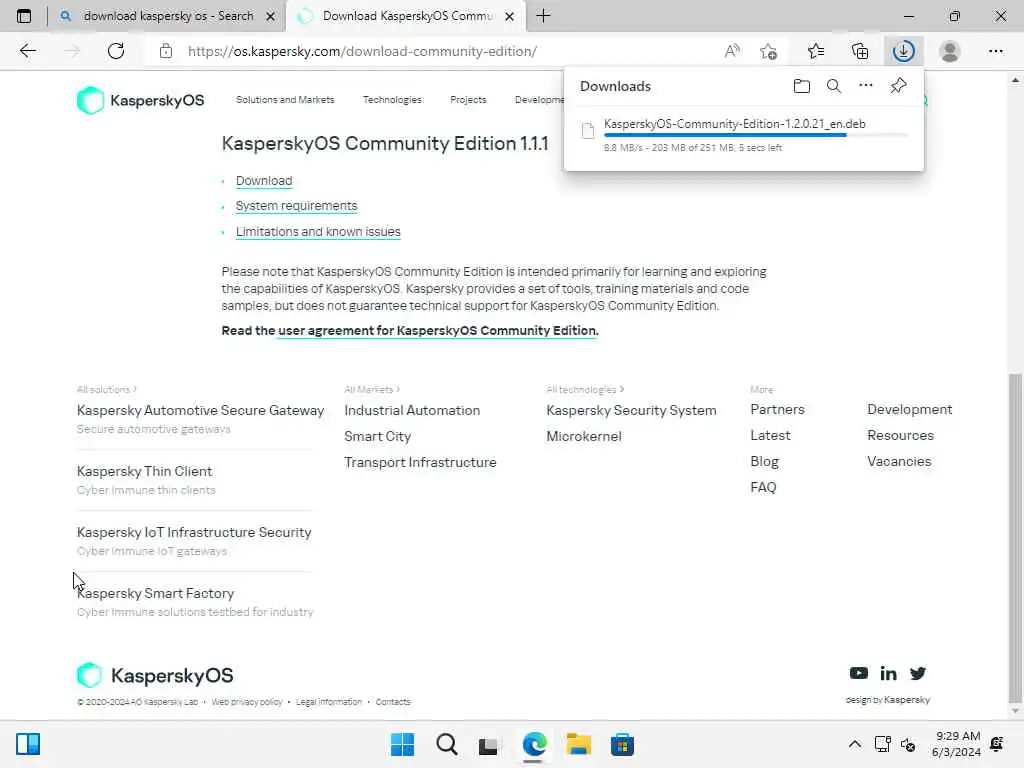Open the Widgets panel in the taskbar
The image size is (1024, 768).
point(28,744)
